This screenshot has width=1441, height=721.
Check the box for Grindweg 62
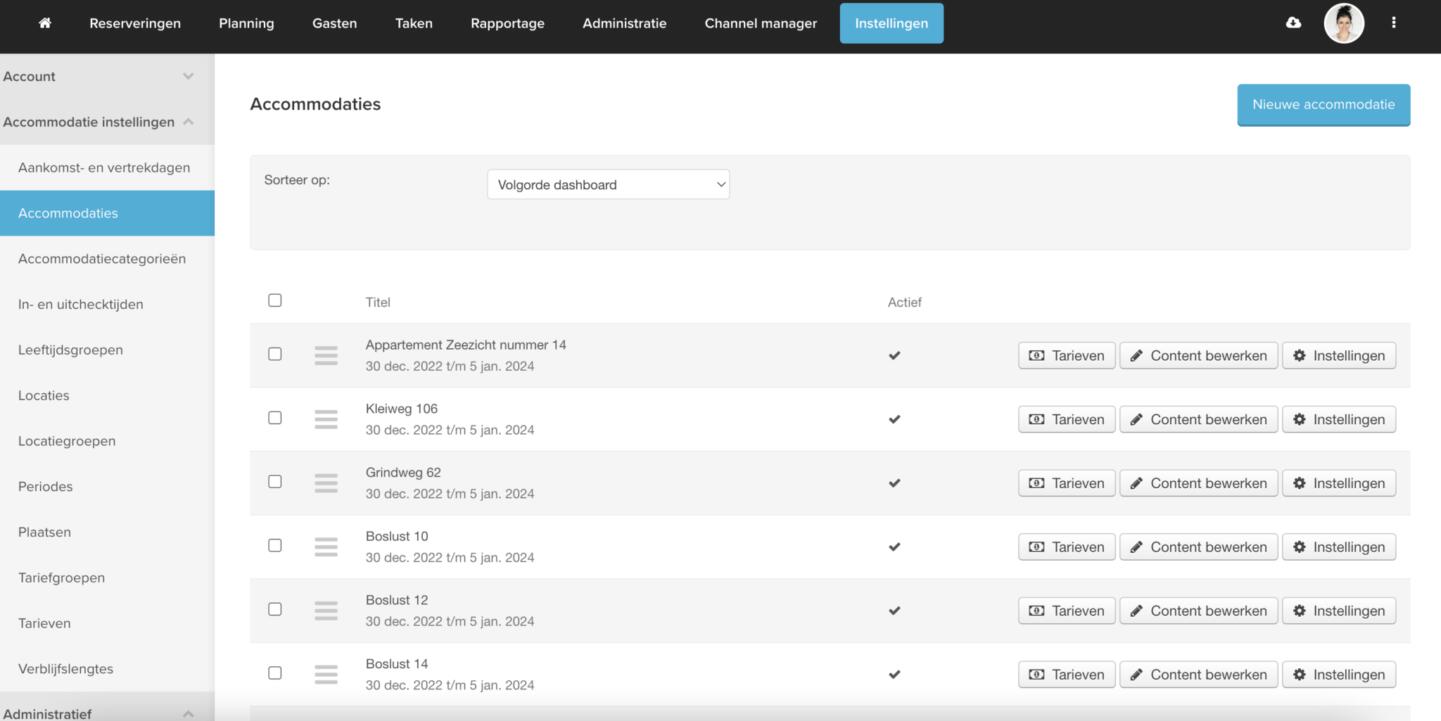(x=275, y=482)
